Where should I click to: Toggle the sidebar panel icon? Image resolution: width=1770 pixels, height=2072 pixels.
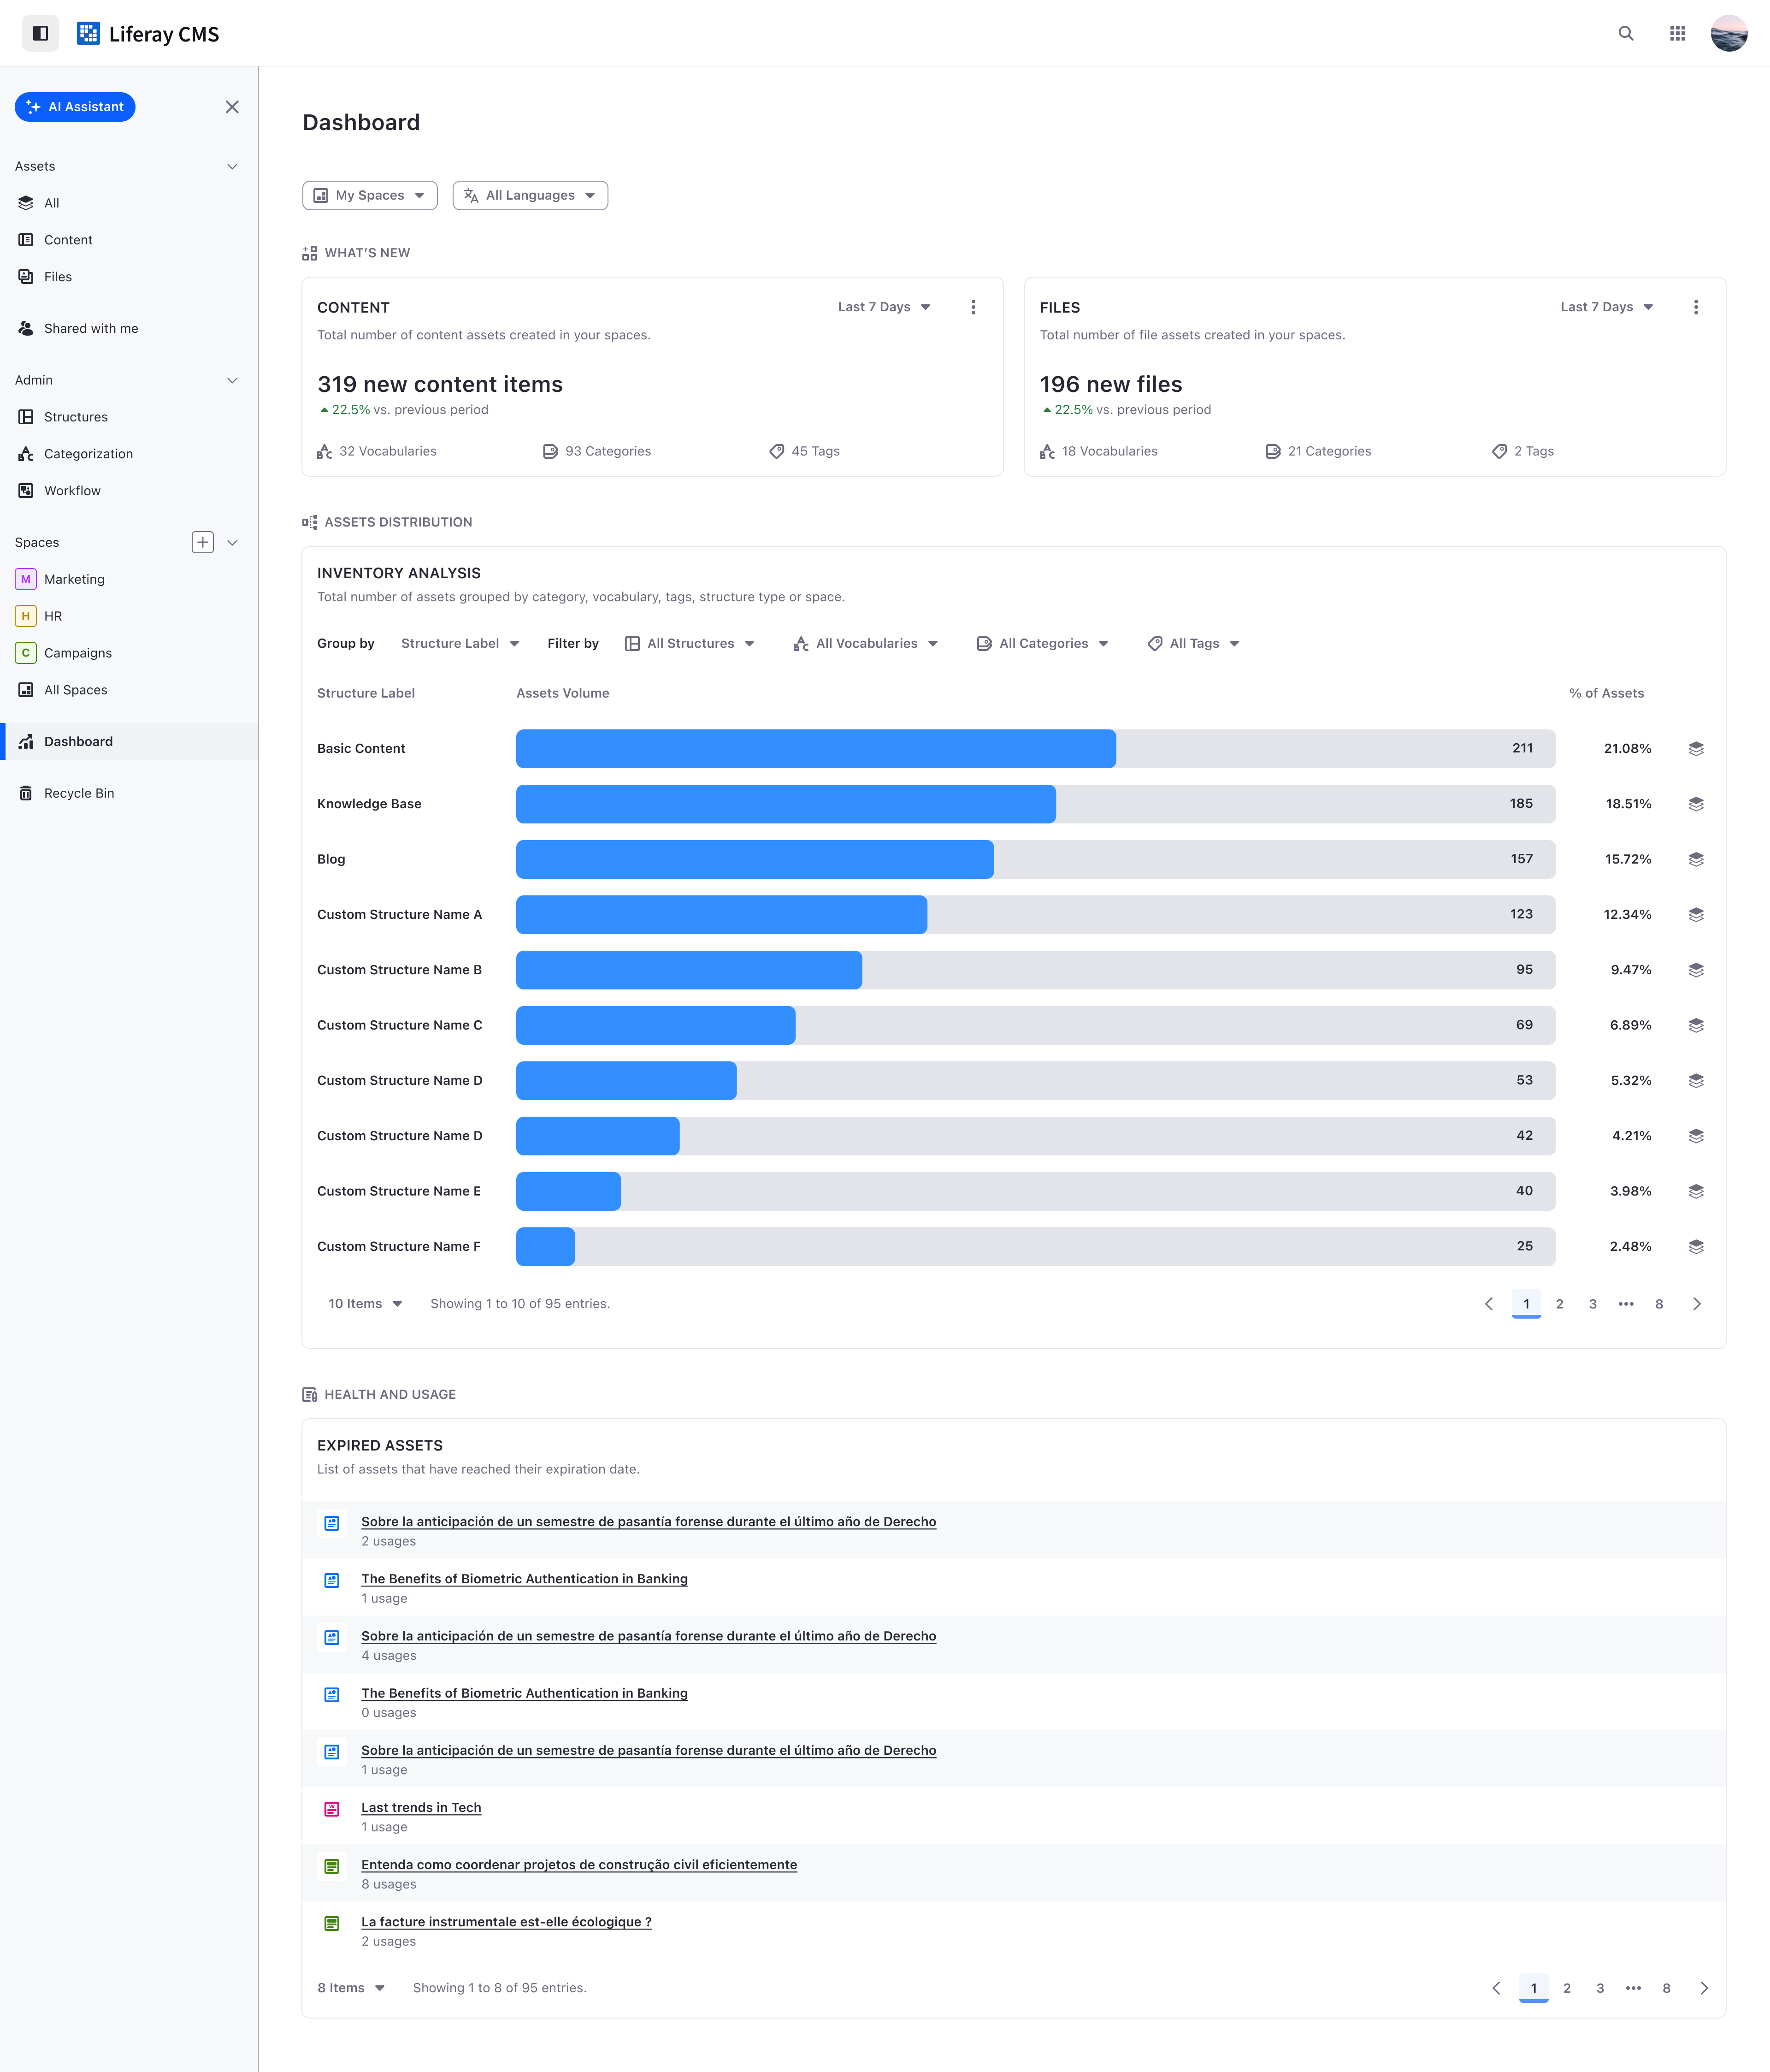coord(40,33)
